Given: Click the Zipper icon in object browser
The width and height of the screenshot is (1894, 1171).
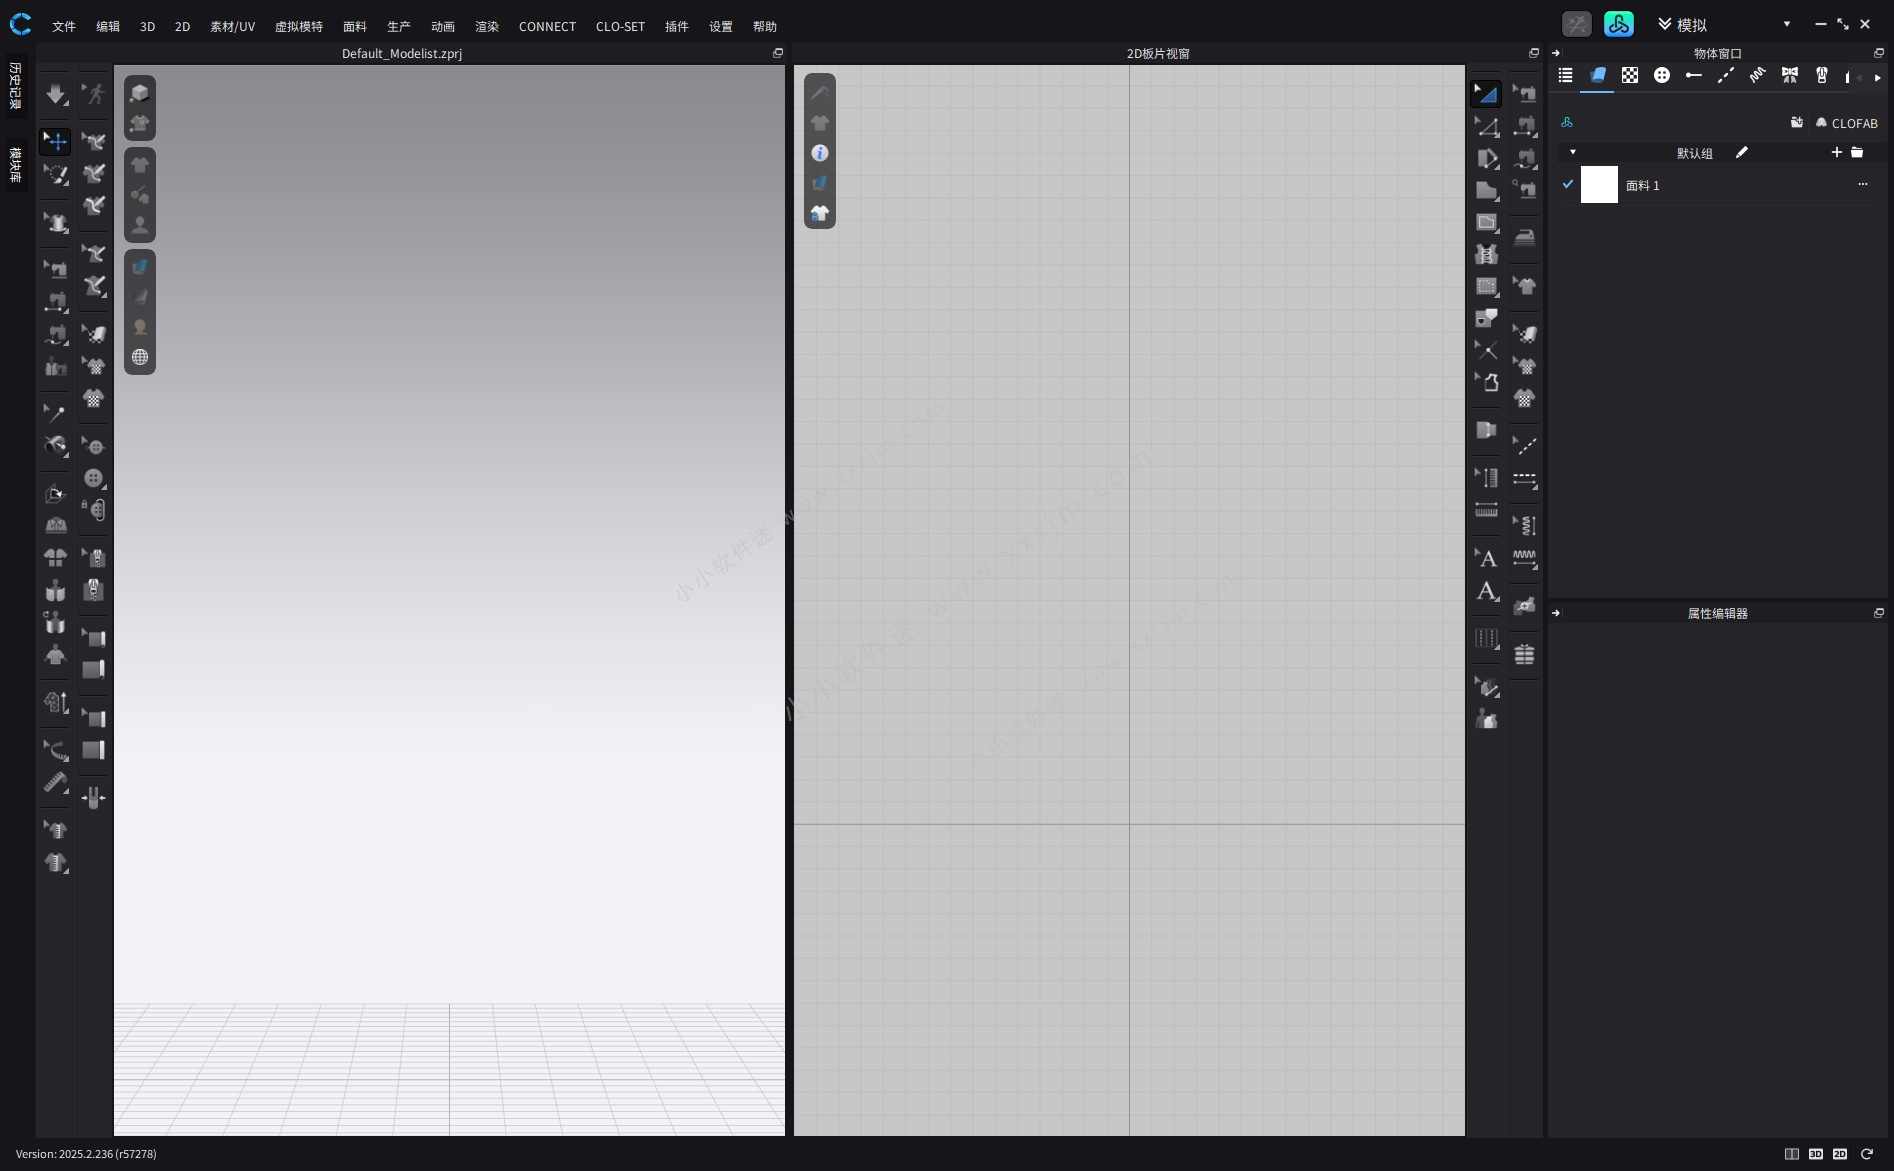Looking at the screenshot, I should pos(1821,76).
